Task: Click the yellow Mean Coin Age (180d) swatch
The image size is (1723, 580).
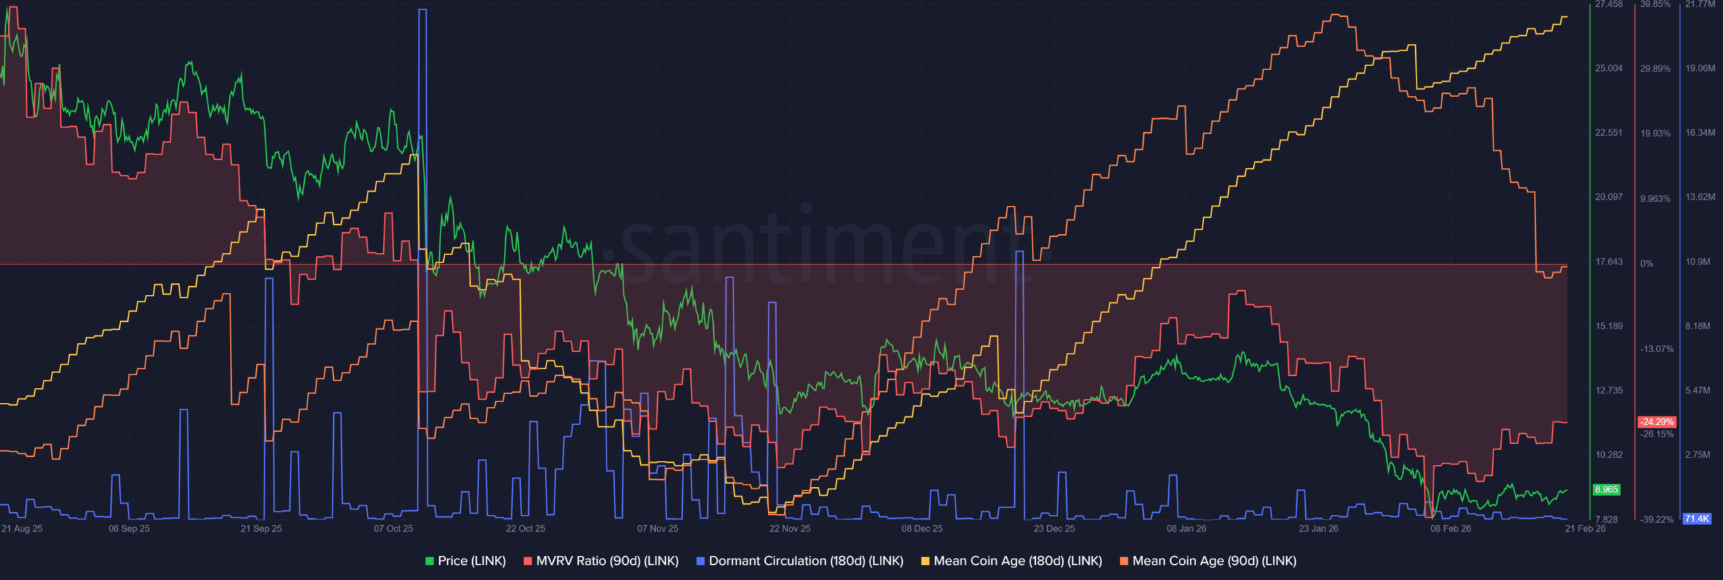Action: (925, 562)
